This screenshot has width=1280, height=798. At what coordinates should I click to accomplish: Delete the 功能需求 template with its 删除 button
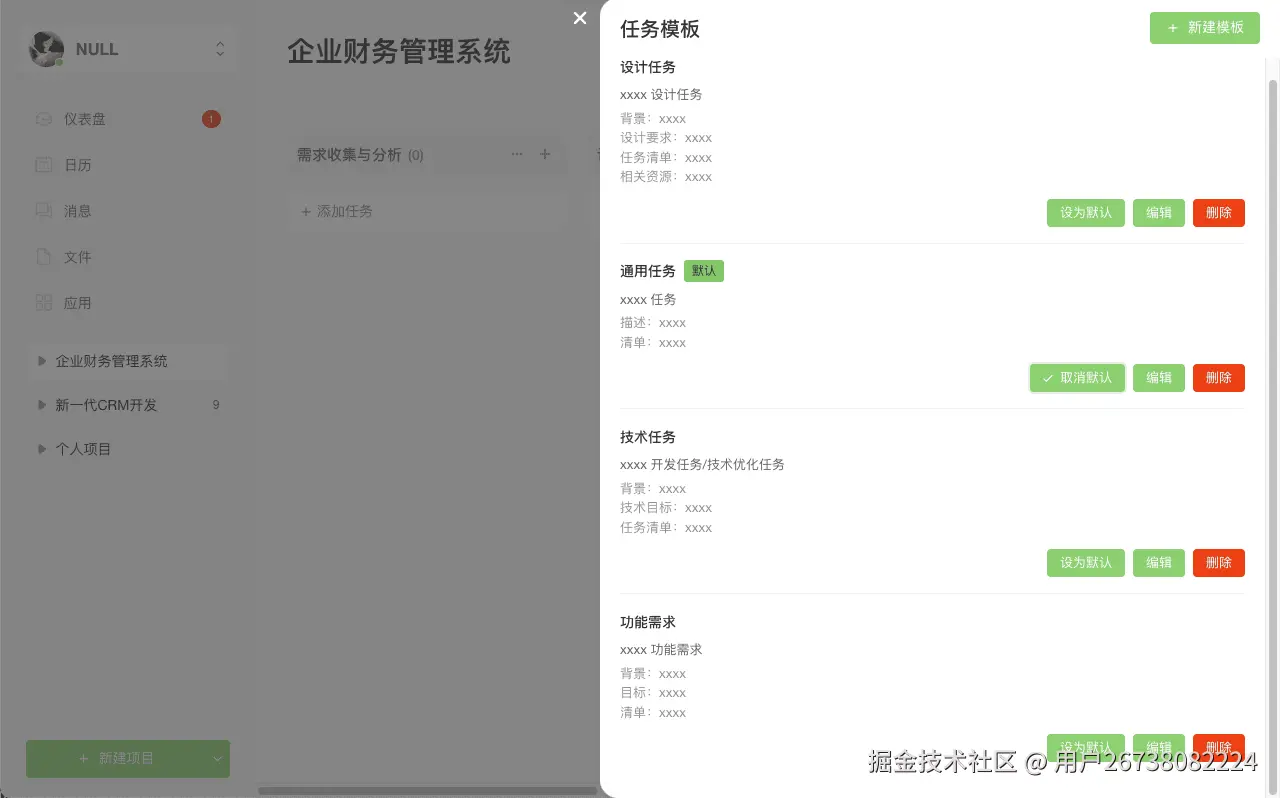pos(1218,747)
